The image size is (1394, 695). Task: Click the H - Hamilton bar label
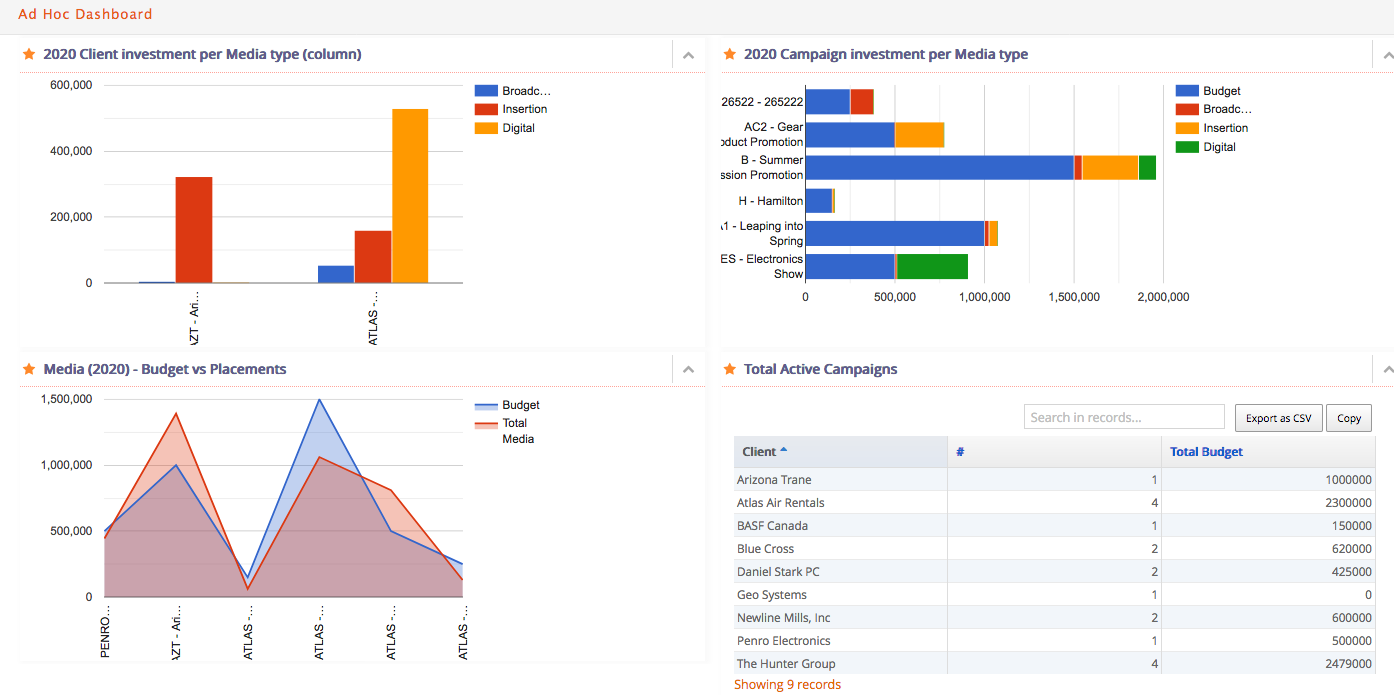(770, 201)
